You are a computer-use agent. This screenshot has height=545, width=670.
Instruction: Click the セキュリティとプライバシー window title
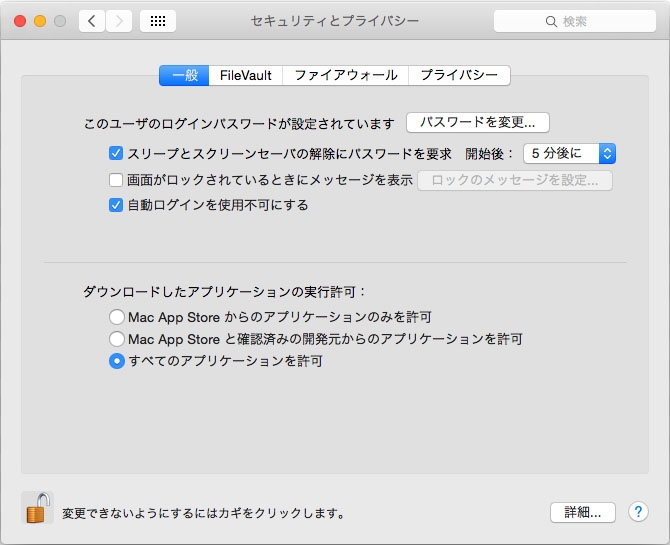[x=335, y=21]
